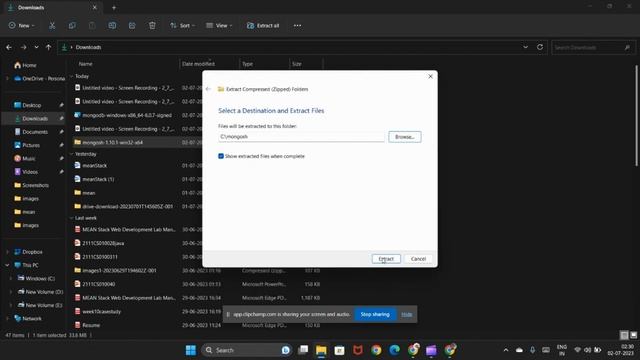640x360 pixels.
Task: Click the destination folder path field
Action: coord(301,137)
